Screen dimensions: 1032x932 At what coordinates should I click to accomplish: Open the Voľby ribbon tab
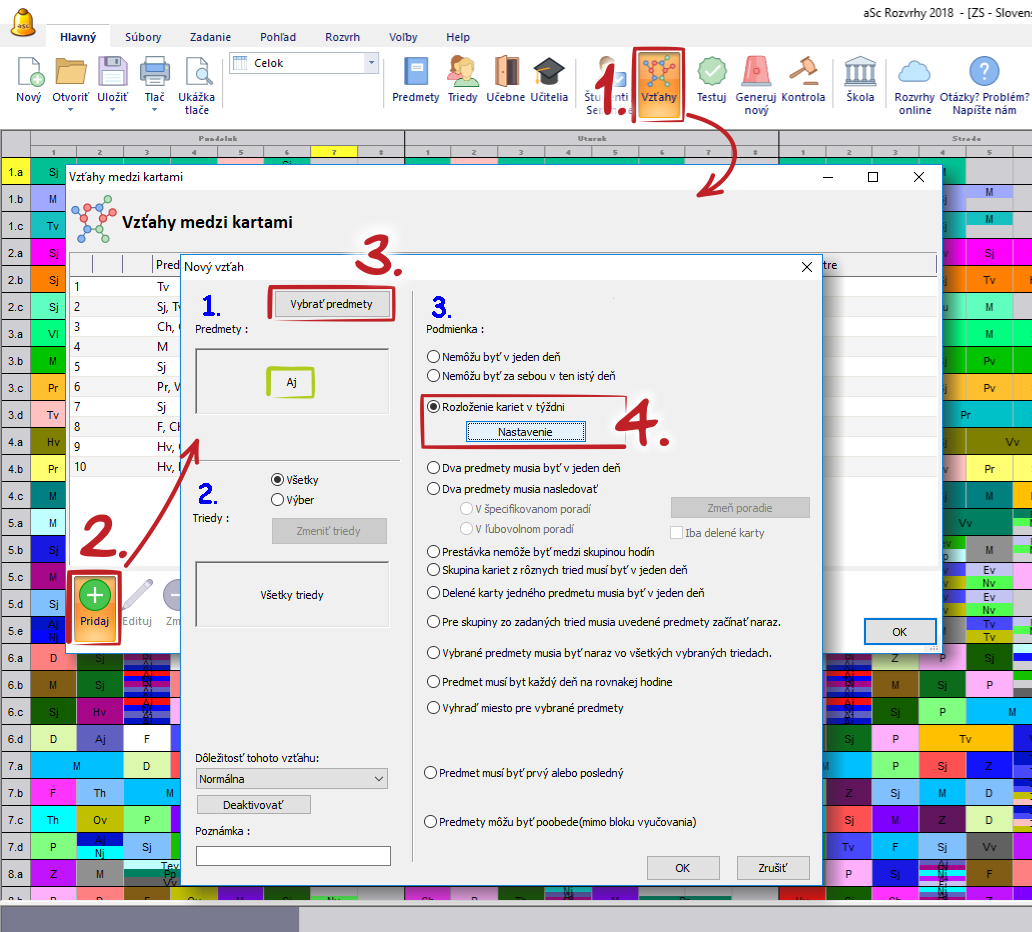pos(403,37)
